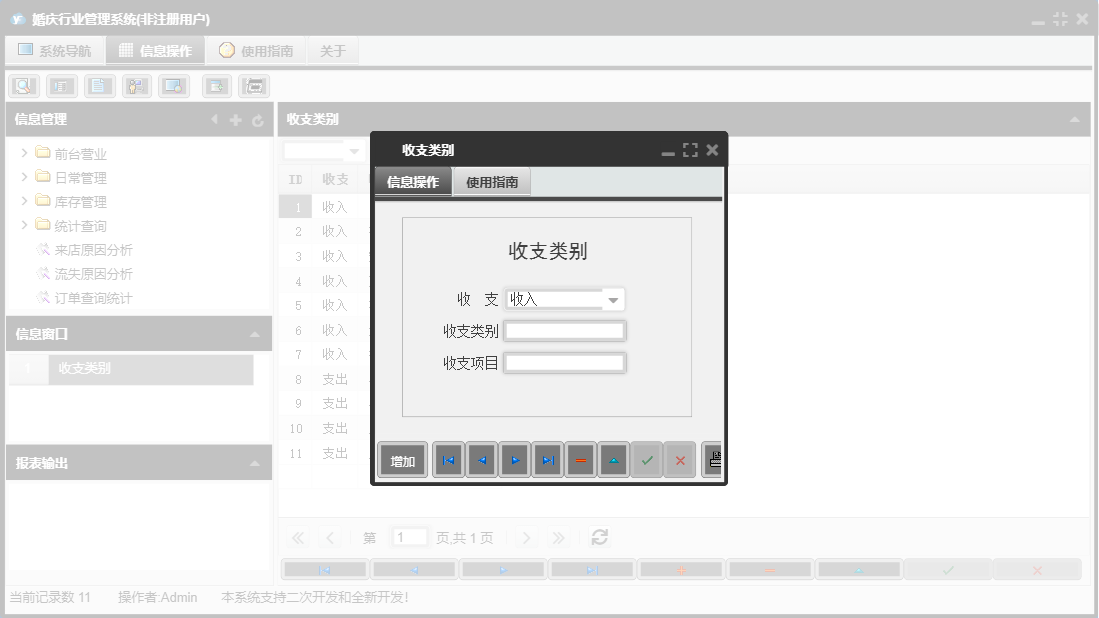The width and height of the screenshot is (1099, 618).
Task: Click the archive window toolbar icon
Action: pyautogui.click(x=253, y=86)
